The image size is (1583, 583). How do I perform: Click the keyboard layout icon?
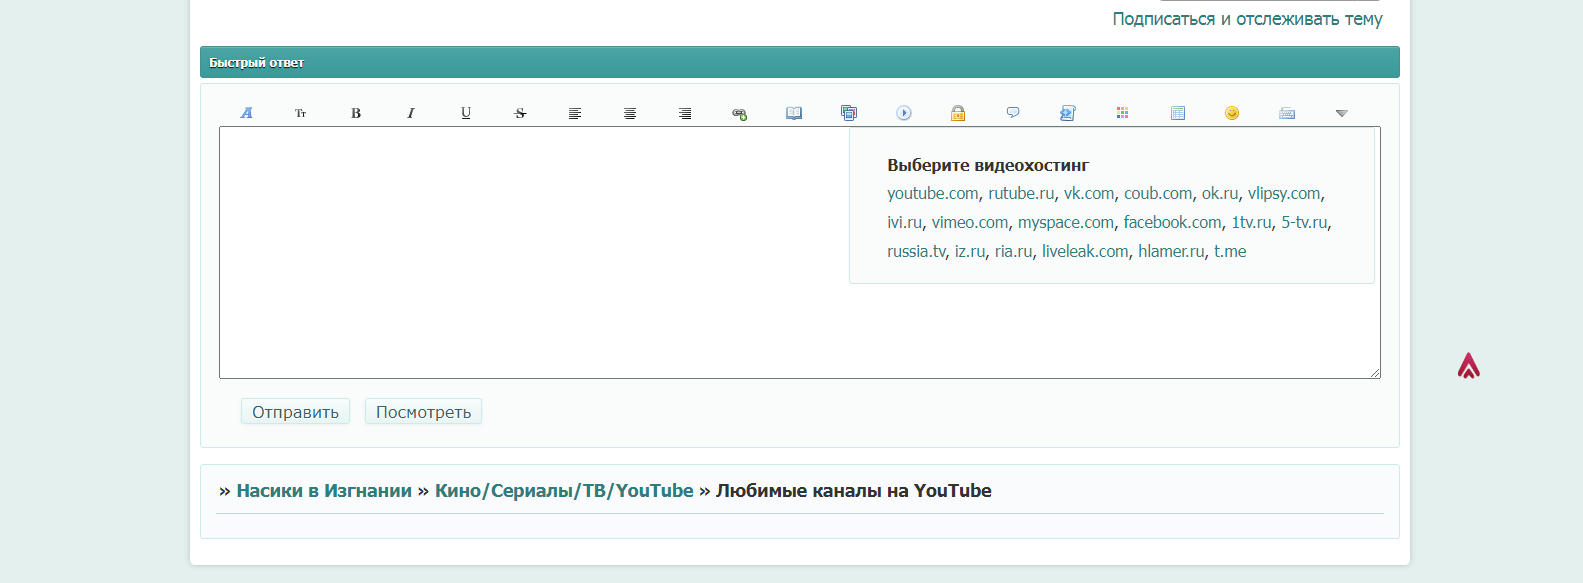click(x=1287, y=113)
